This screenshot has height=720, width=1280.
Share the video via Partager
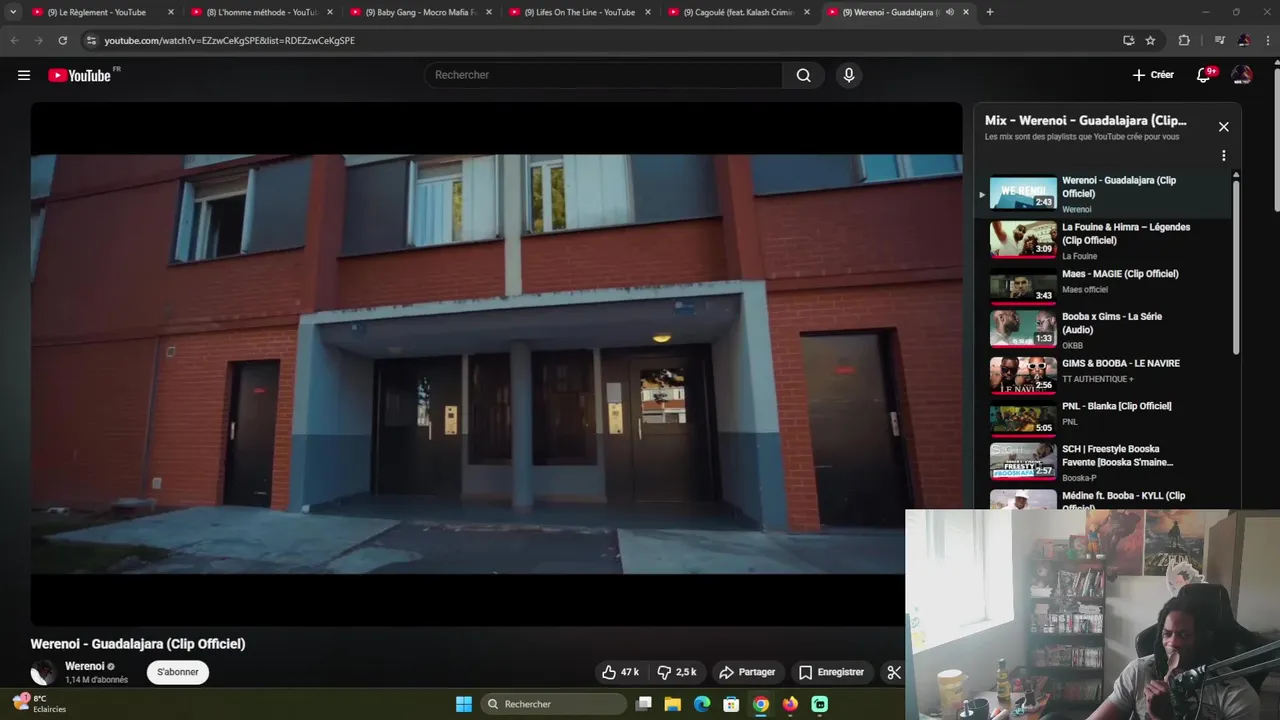point(748,672)
